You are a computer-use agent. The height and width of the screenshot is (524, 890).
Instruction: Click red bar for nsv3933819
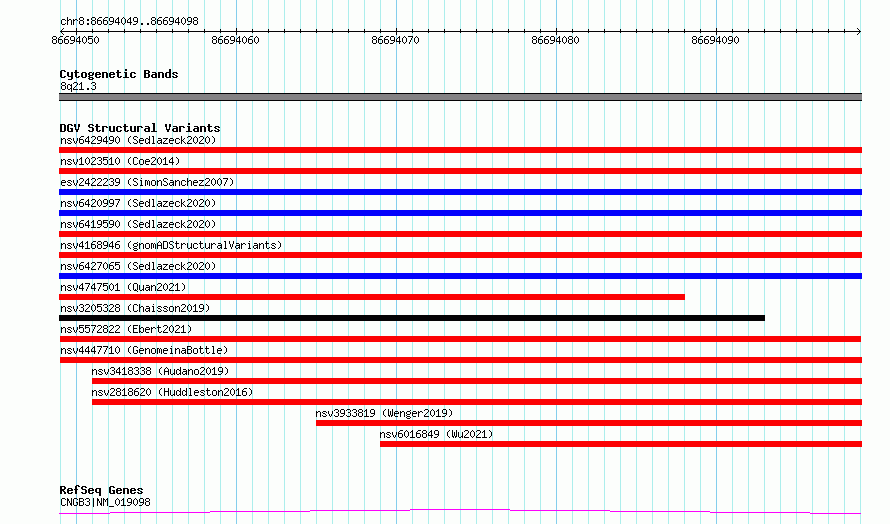[589, 423]
